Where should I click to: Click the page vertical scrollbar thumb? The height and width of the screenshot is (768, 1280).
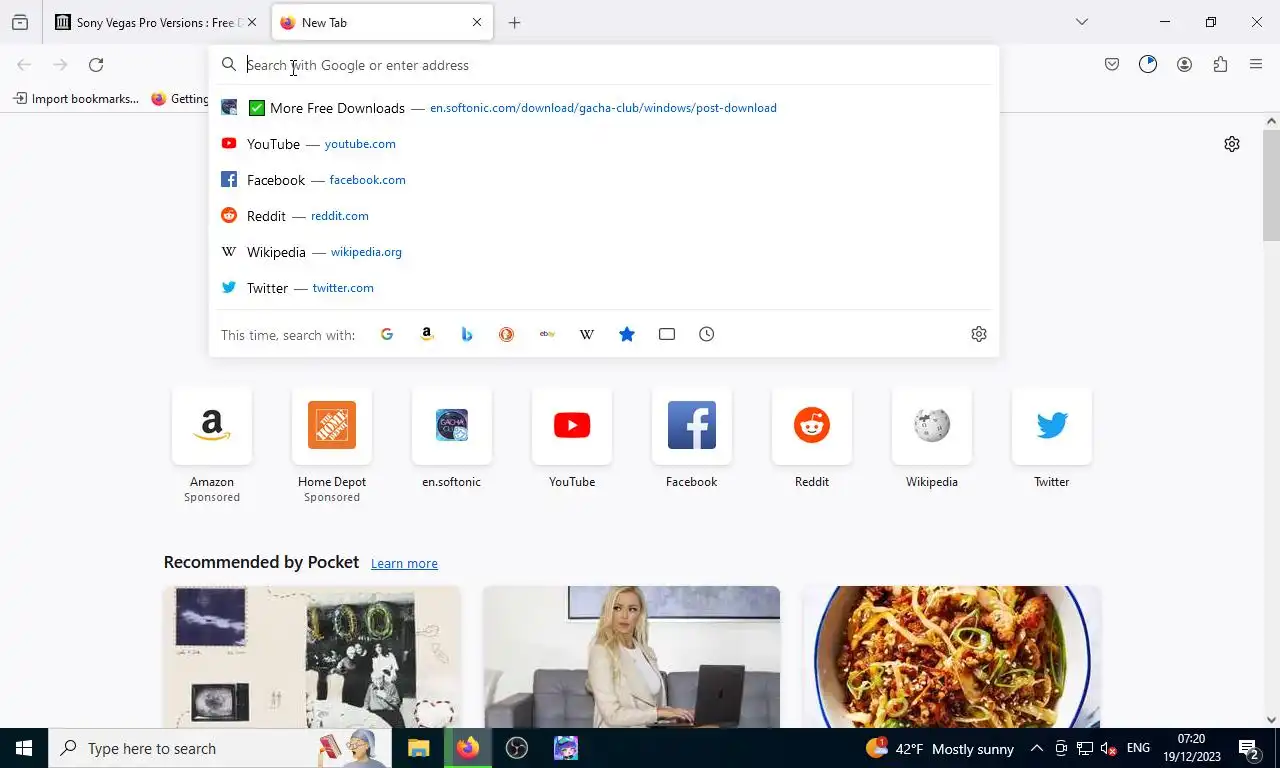(1271, 185)
